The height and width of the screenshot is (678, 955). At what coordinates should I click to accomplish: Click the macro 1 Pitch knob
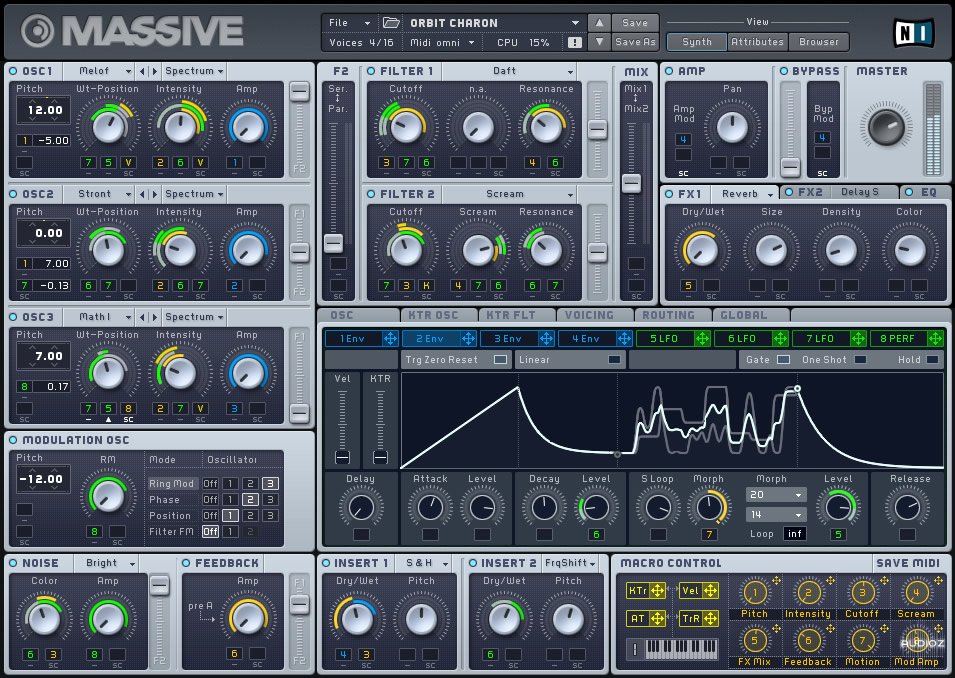click(755, 592)
